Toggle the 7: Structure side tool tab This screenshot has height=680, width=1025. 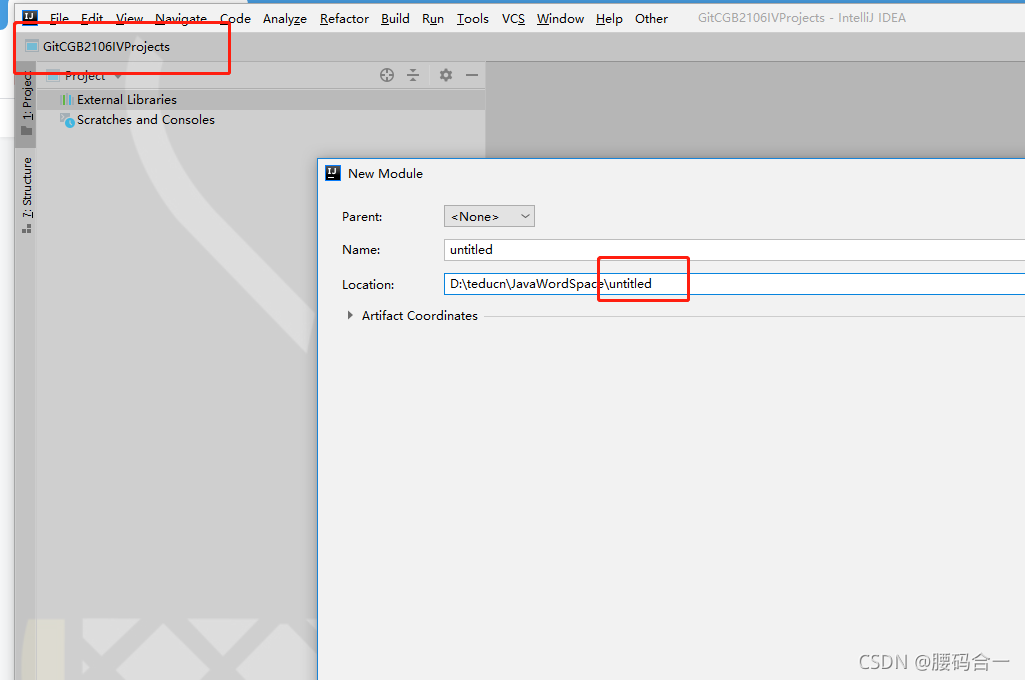coord(26,195)
